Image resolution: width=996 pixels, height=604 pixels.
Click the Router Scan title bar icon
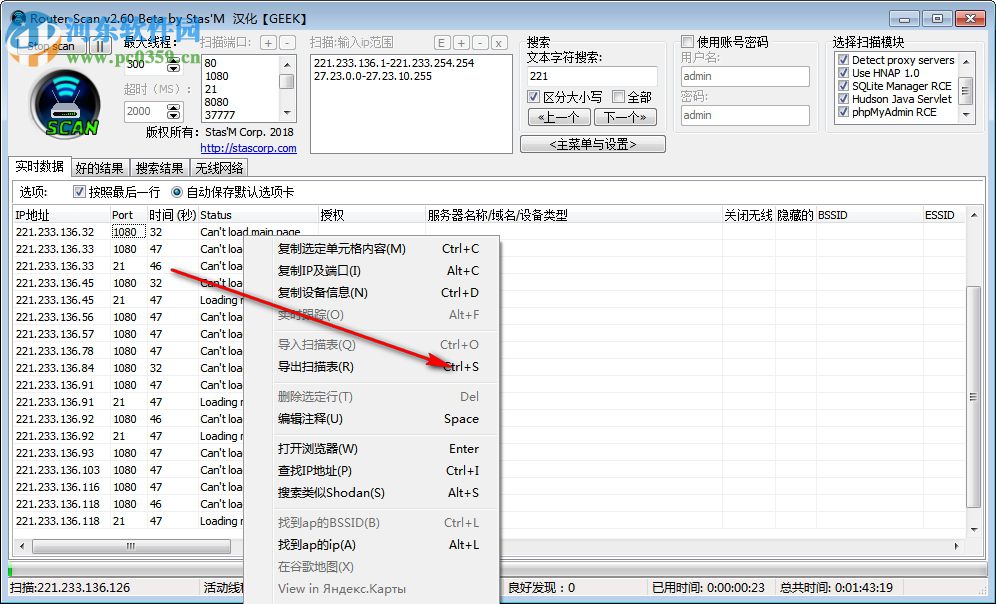tap(17, 17)
